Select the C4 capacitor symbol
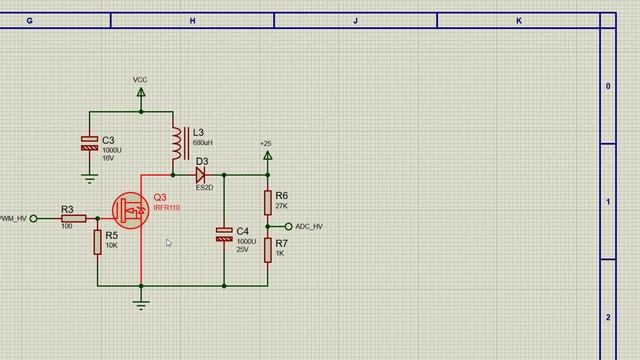 click(x=224, y=235)
